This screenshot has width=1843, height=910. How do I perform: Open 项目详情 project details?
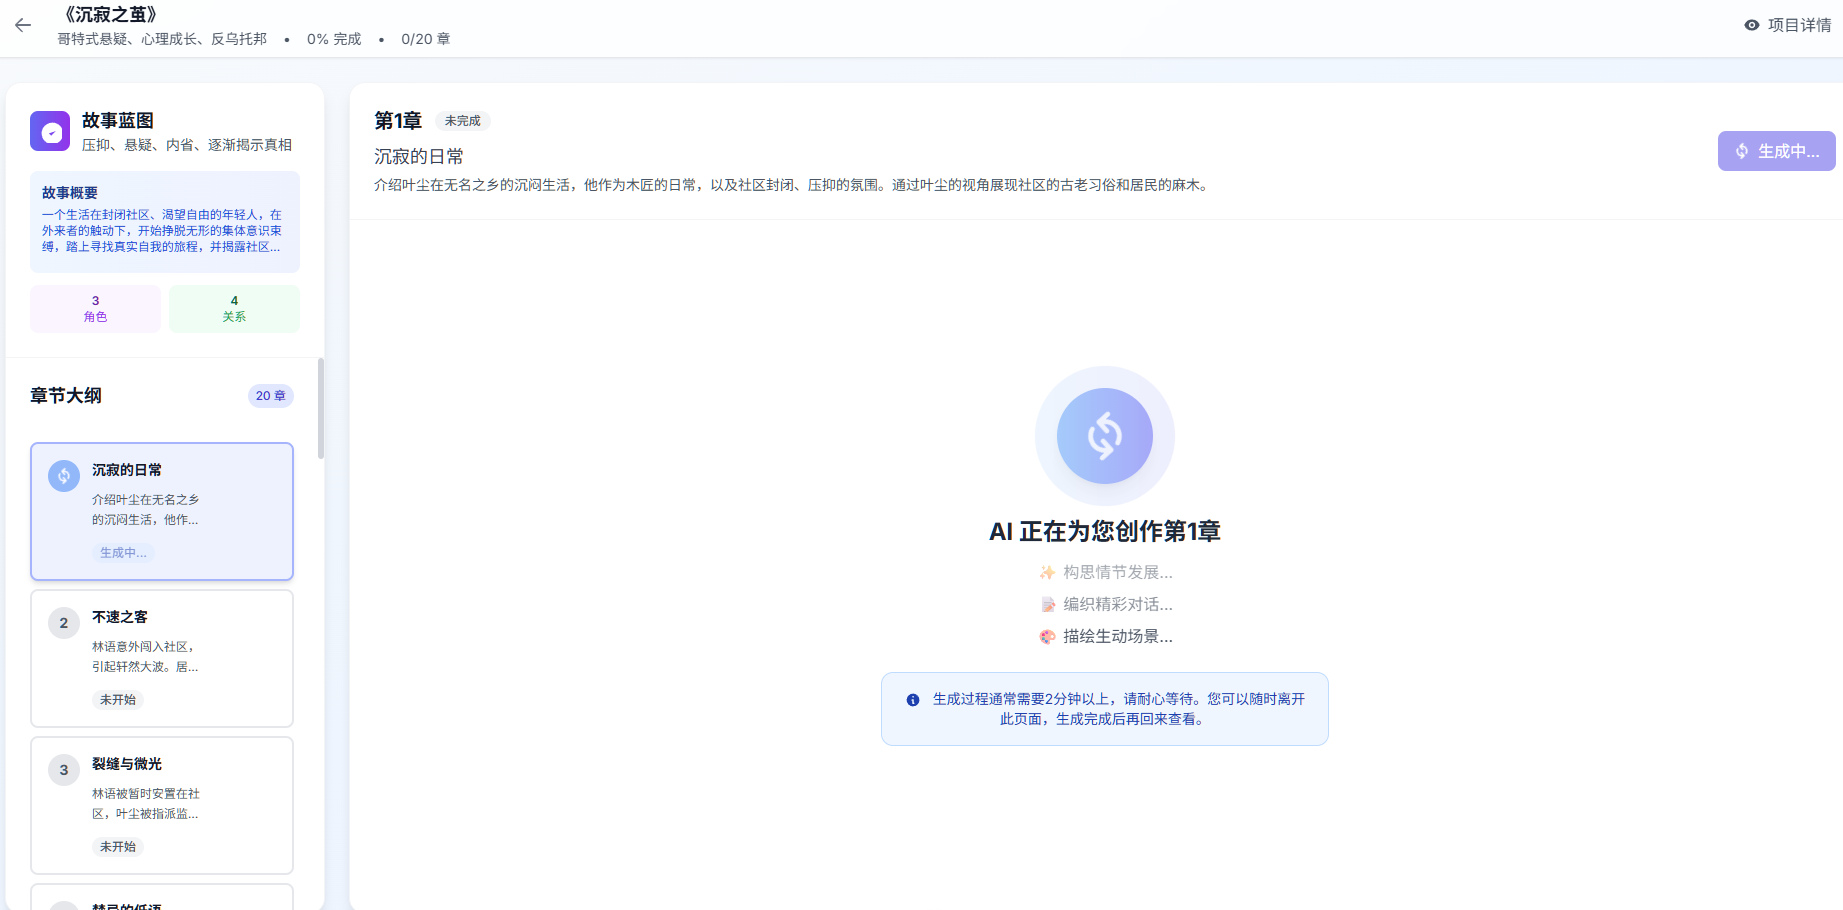[1788, 25]
